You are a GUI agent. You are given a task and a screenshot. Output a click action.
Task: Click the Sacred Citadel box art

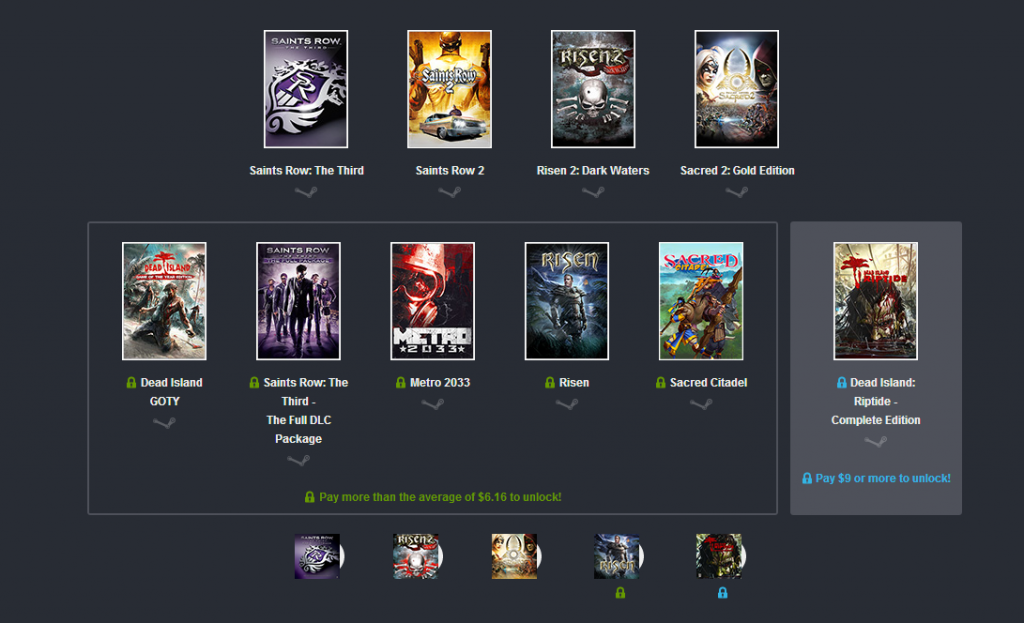[701, 301]
